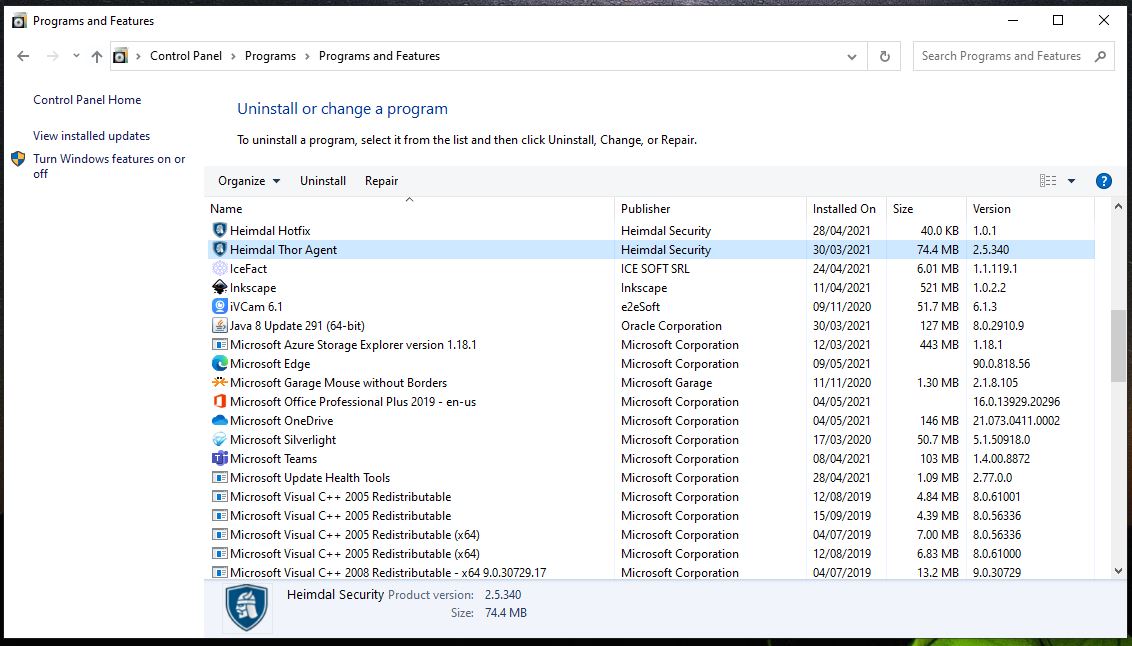Open View installed updates link

(92, 136)
